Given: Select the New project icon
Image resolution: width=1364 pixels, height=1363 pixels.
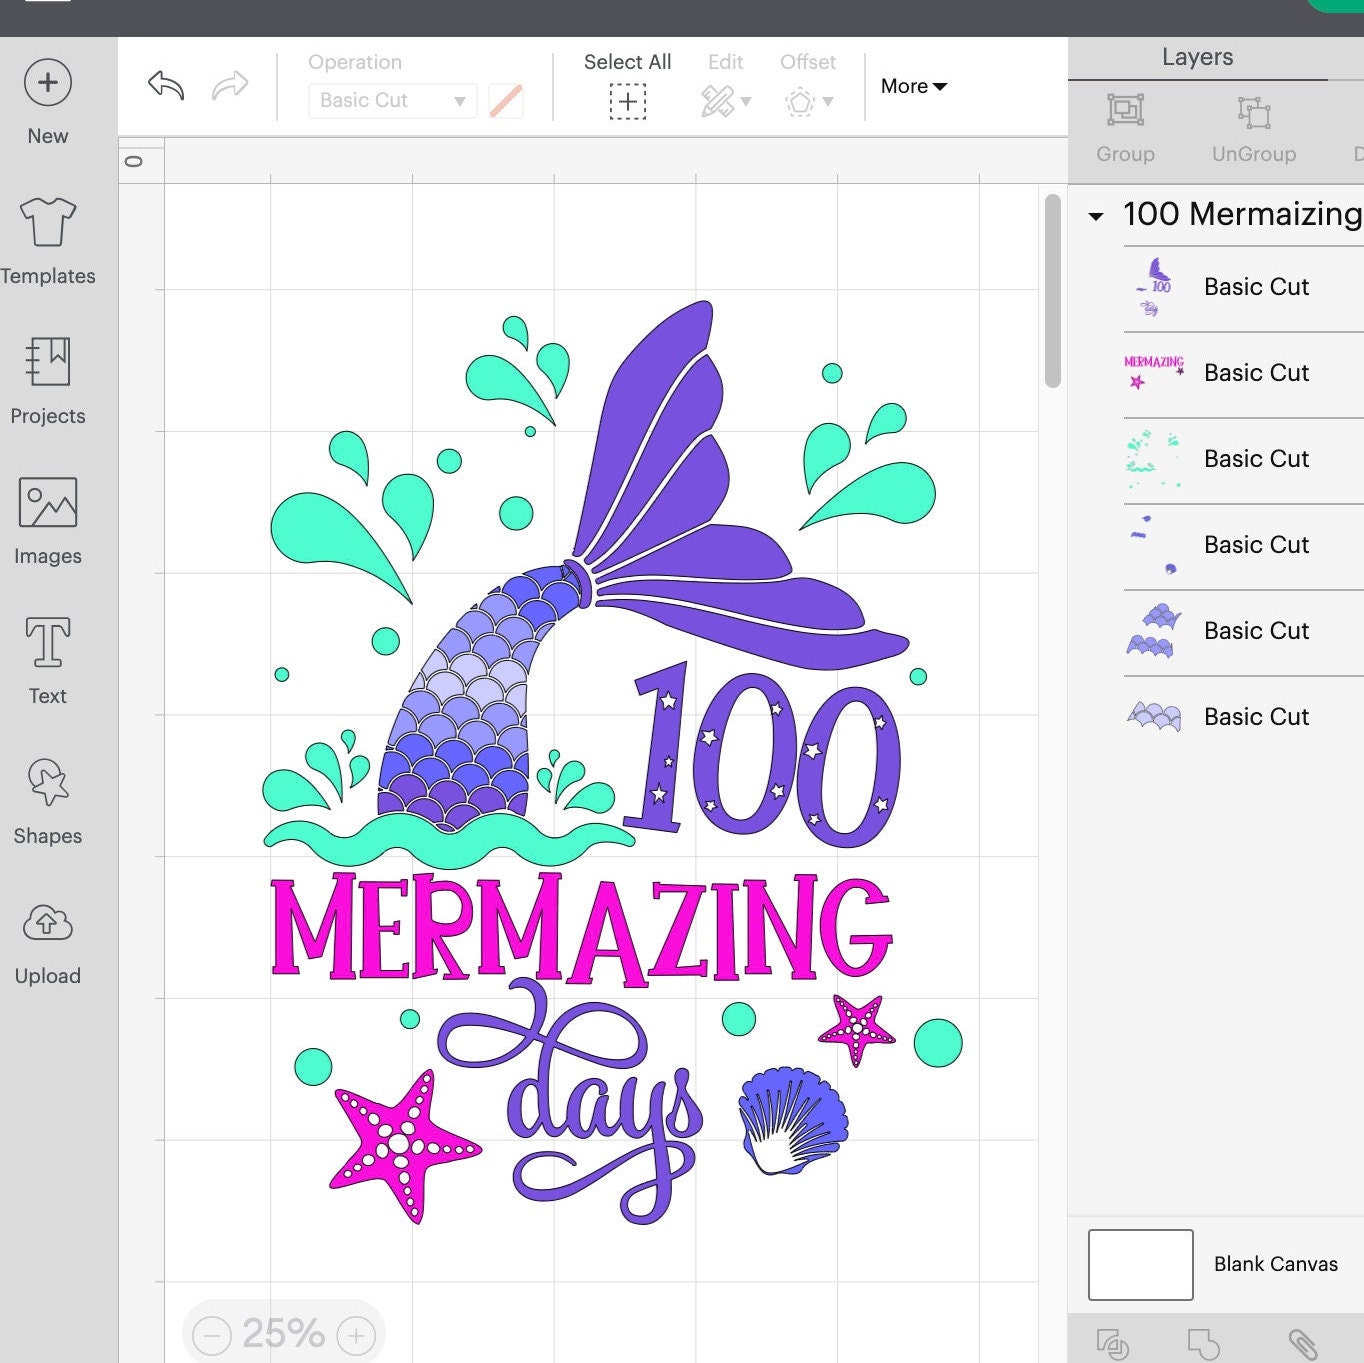Looking at the screenshot, I should pyautogui.click(x=47, y=83).
